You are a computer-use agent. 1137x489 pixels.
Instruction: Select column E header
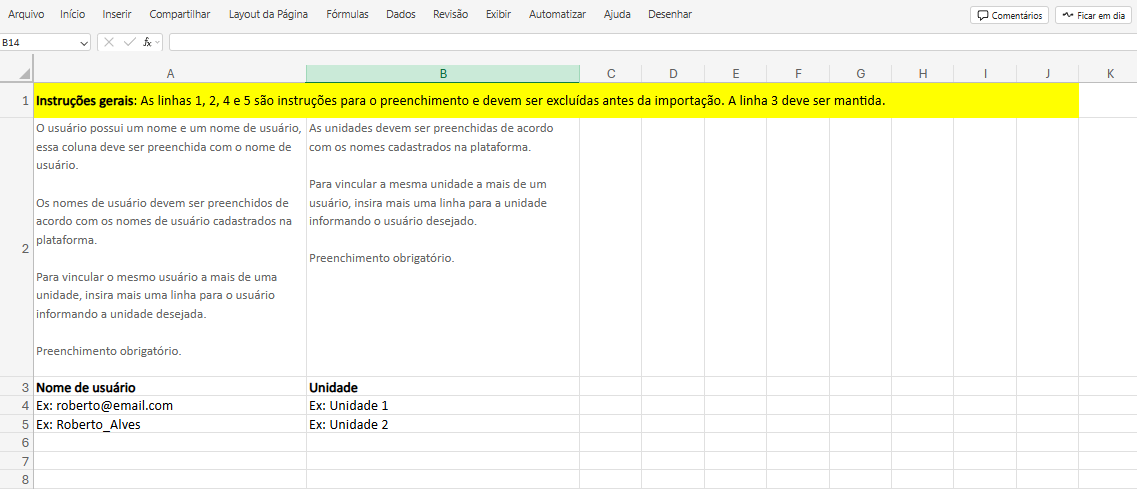735,73
